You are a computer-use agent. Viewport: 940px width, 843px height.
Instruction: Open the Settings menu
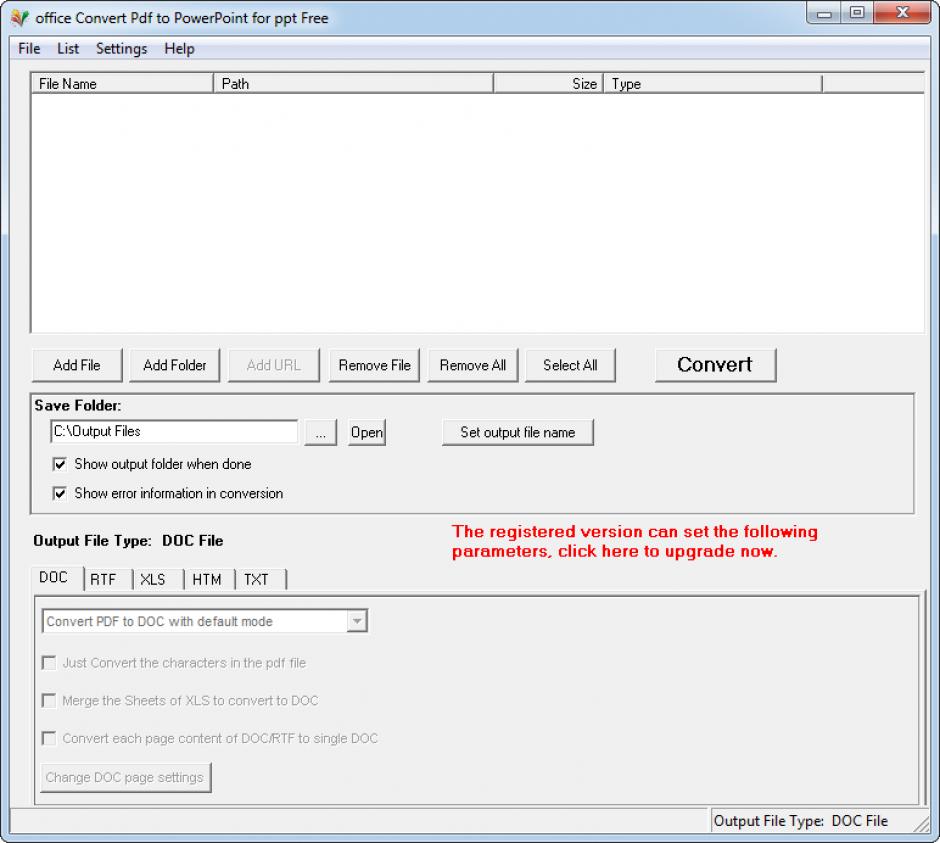[x=121, y=49]
